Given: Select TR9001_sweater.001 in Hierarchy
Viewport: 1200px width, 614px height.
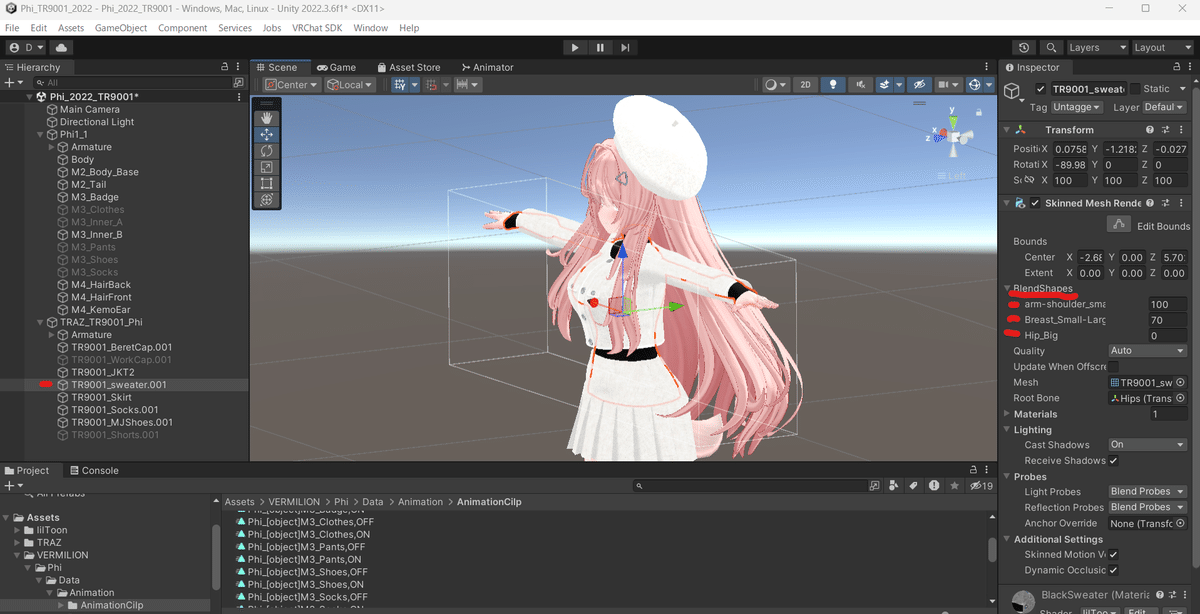Looking at the screenshot, I should [x=118, y=385].
